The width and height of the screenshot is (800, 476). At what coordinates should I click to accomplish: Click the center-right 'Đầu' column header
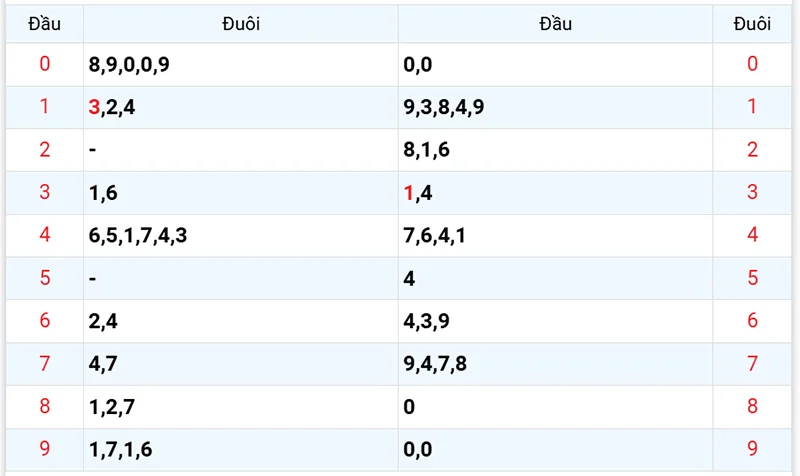[x=555, y=24]
